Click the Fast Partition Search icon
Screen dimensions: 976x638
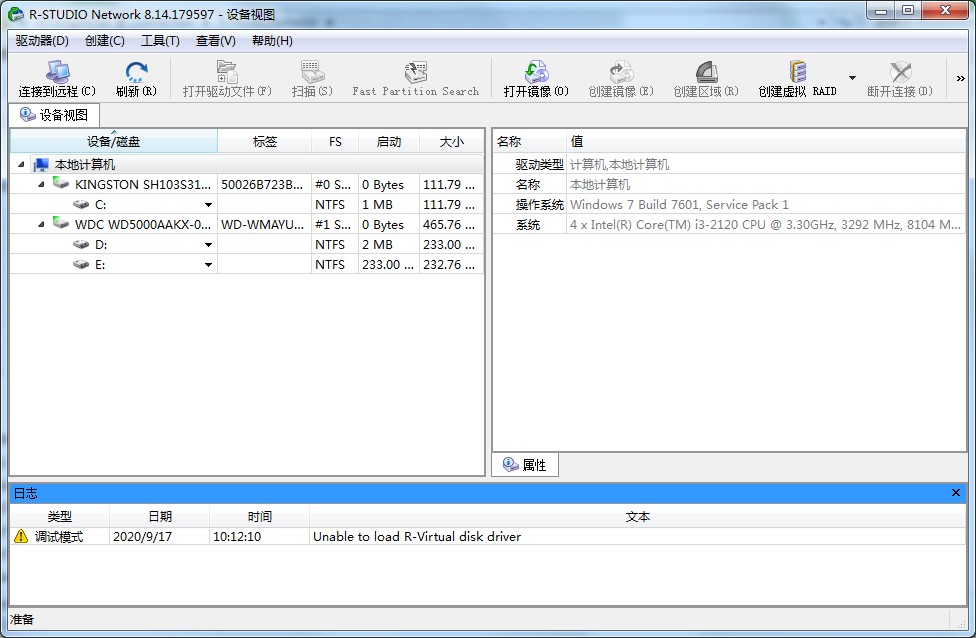click(416, 72)
